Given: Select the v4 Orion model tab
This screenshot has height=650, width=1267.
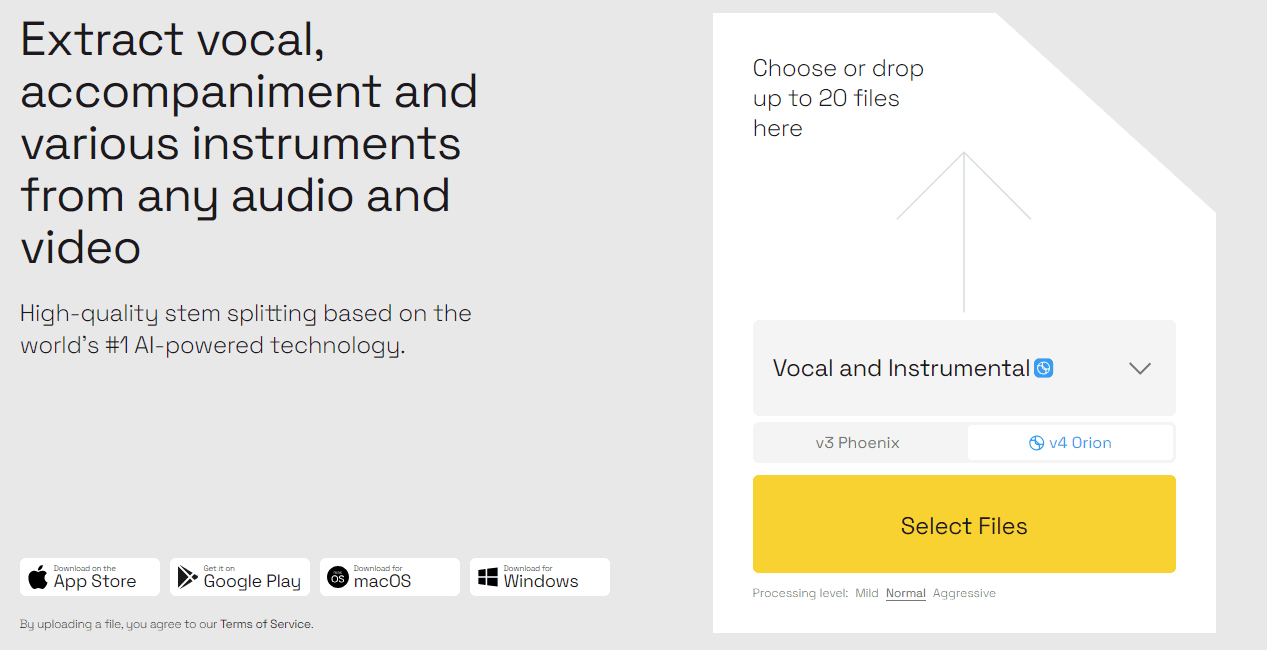Looking at the screenshot, I should pyautogui.click(x=1070, y=443).
